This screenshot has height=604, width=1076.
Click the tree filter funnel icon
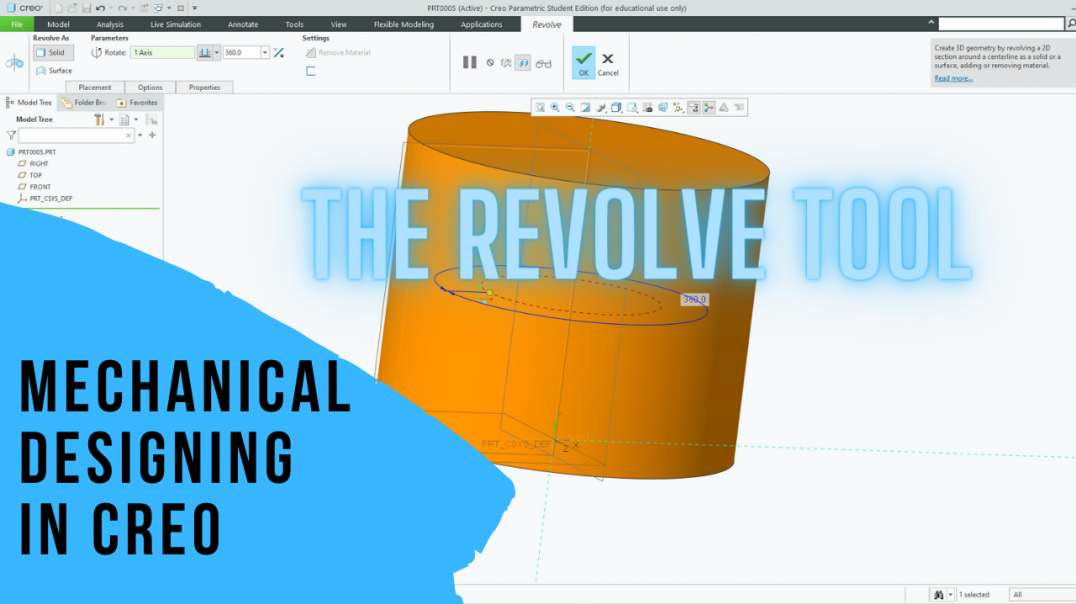[x=11, y=135]
